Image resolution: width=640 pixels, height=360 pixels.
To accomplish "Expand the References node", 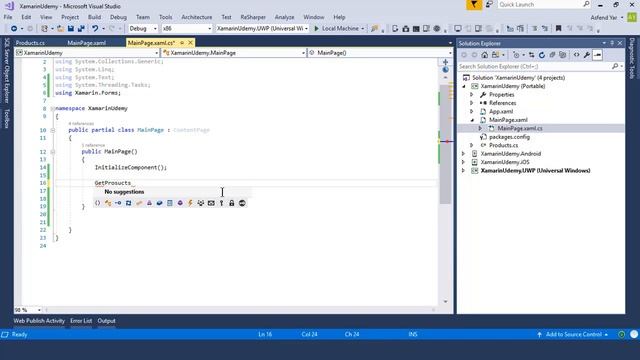I will pyautogui.click(x=472, y=103).
